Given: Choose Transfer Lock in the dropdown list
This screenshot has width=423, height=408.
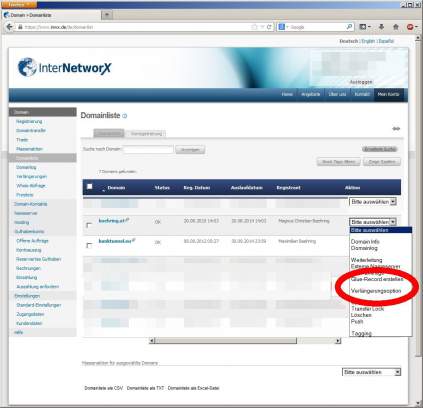Looking at the screenshot, I should tap(367, 309).
